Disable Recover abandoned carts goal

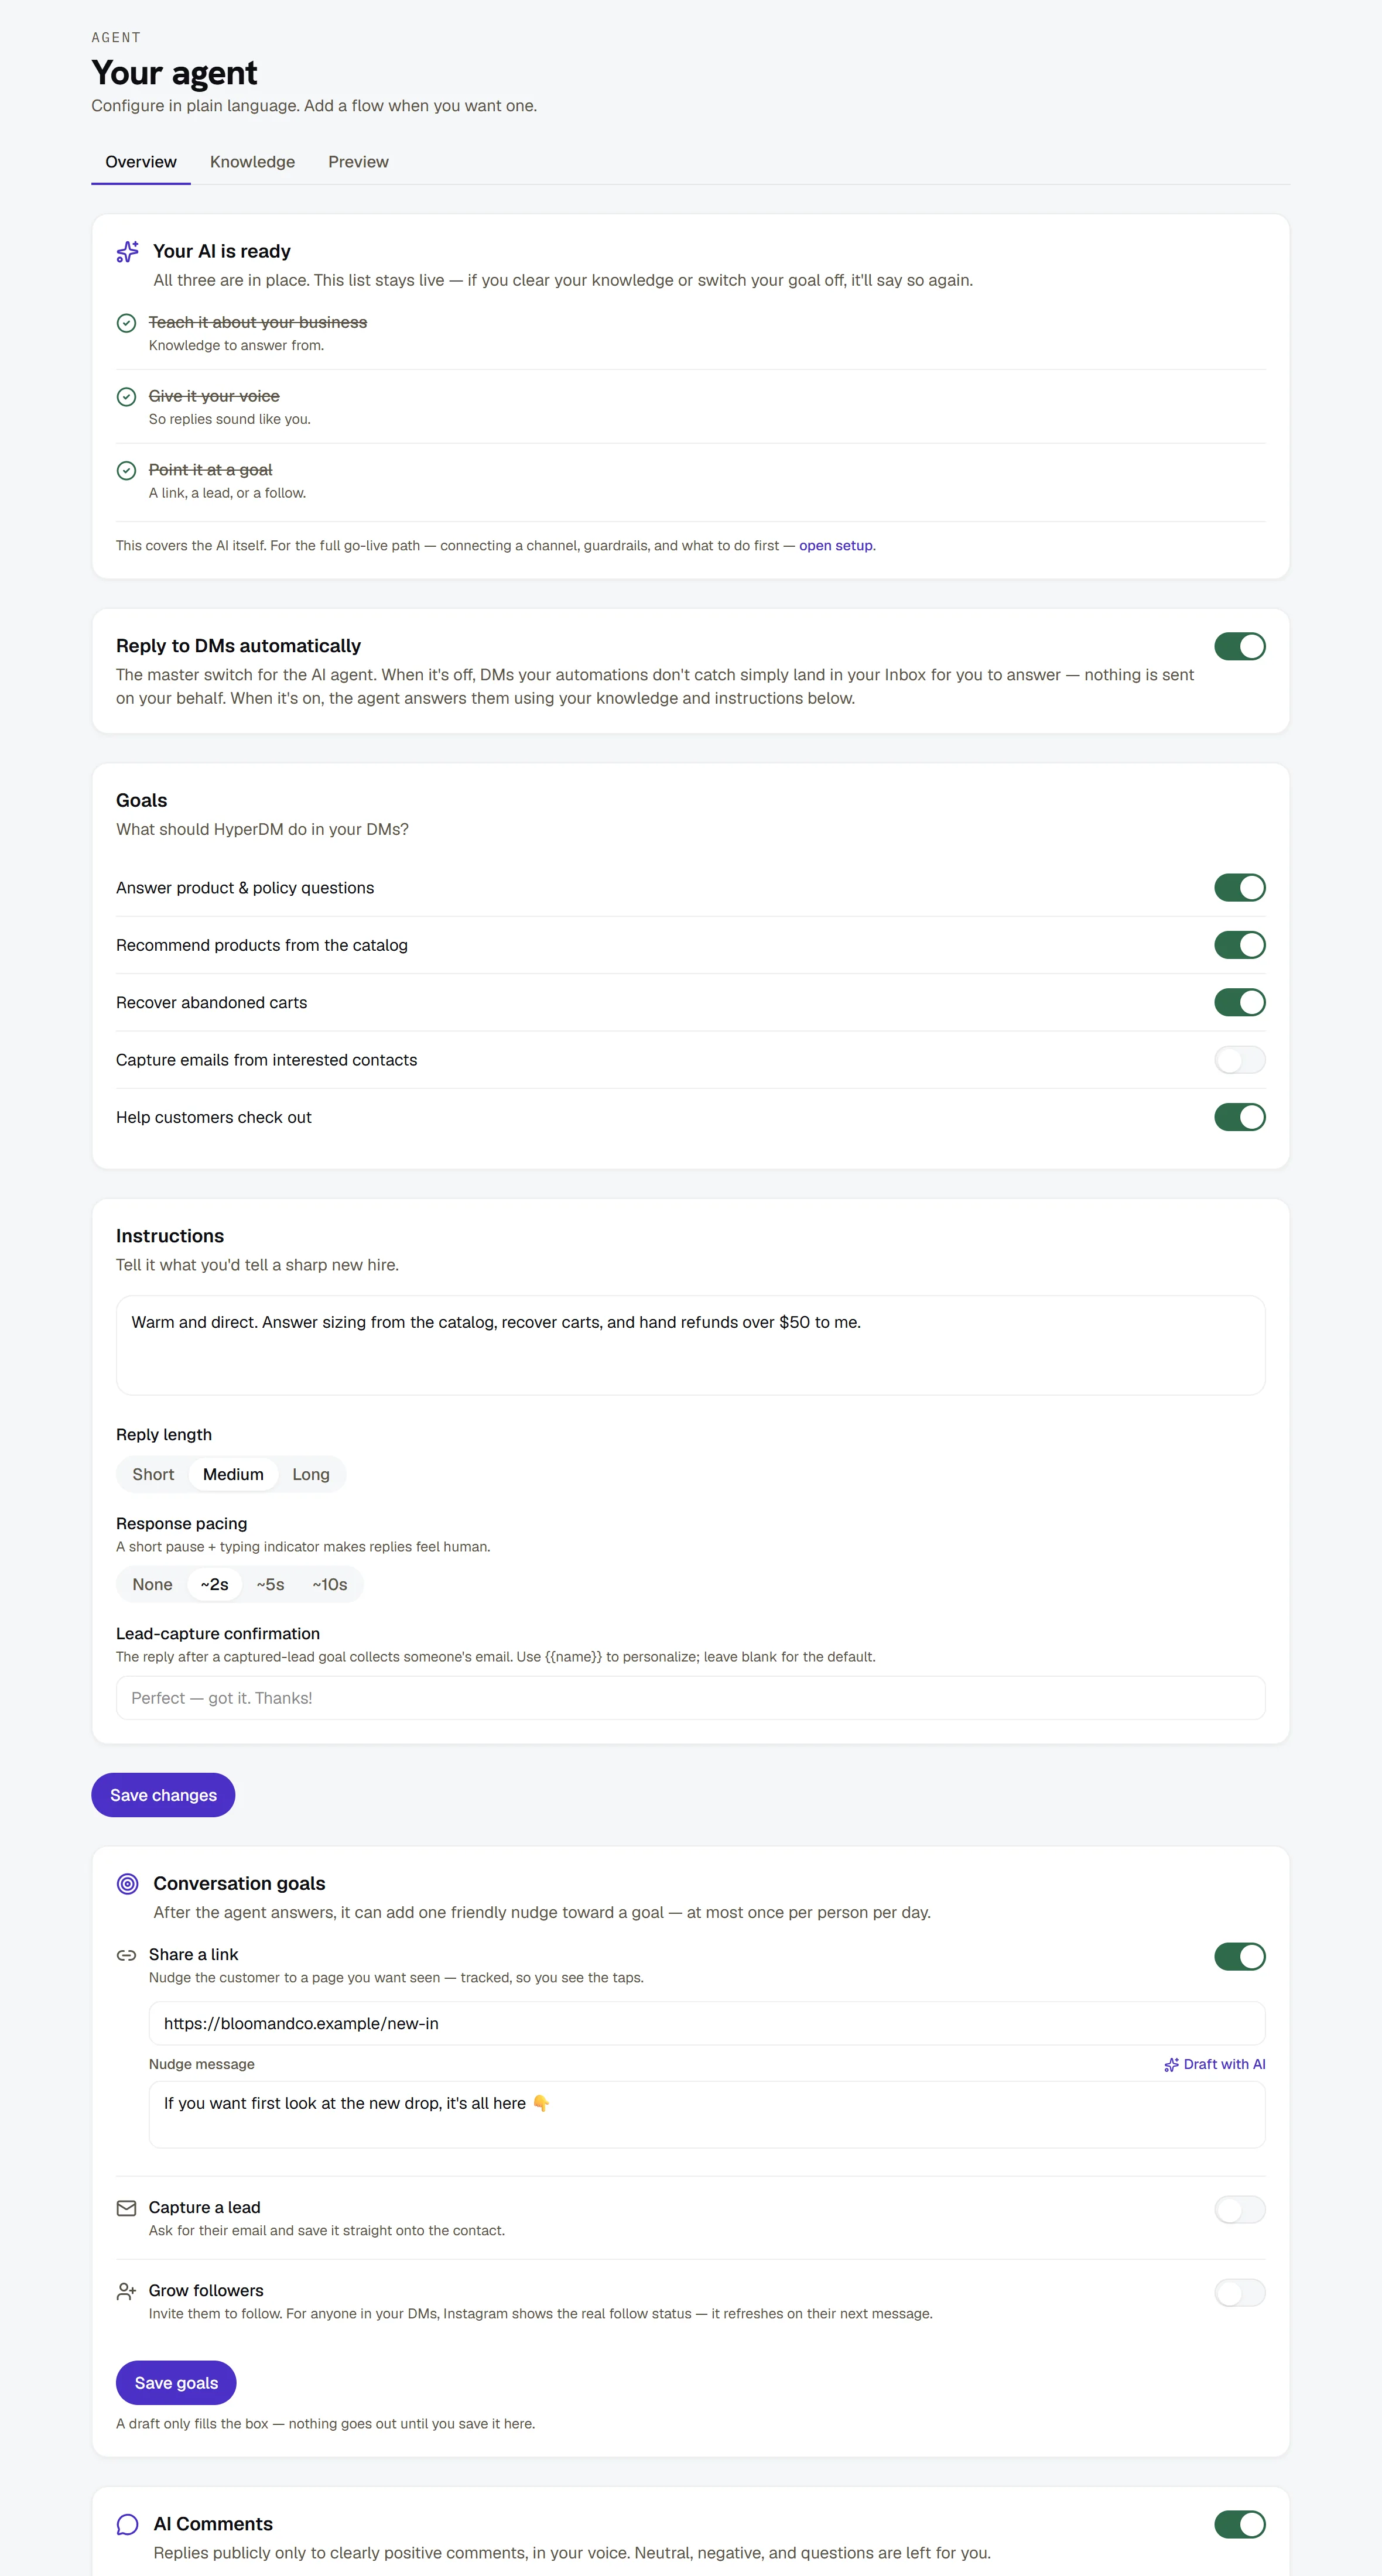tap(1239, 1002)
